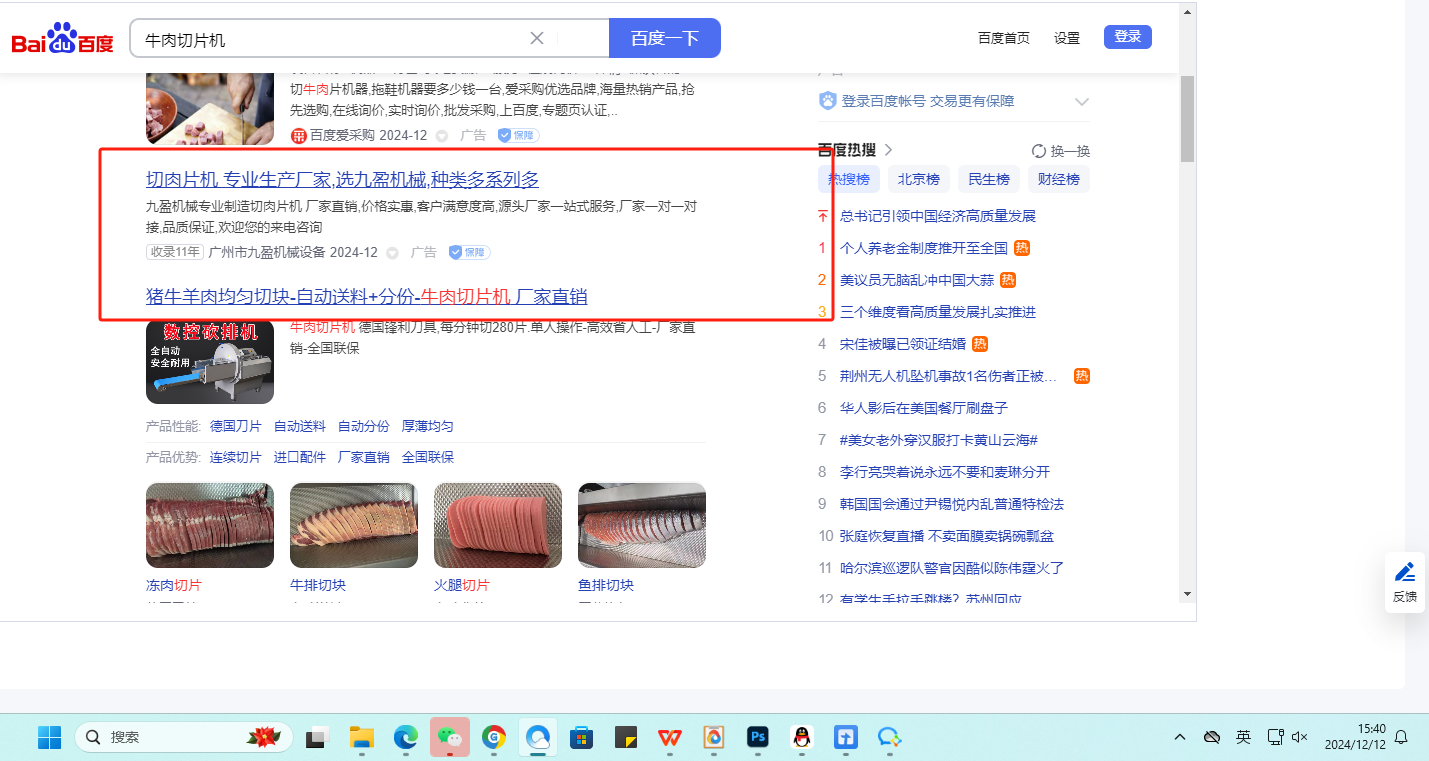The image size is (1429, 761).
Task: Click the 德国刀片 product feature link
Action: click(x=236, y=426)
